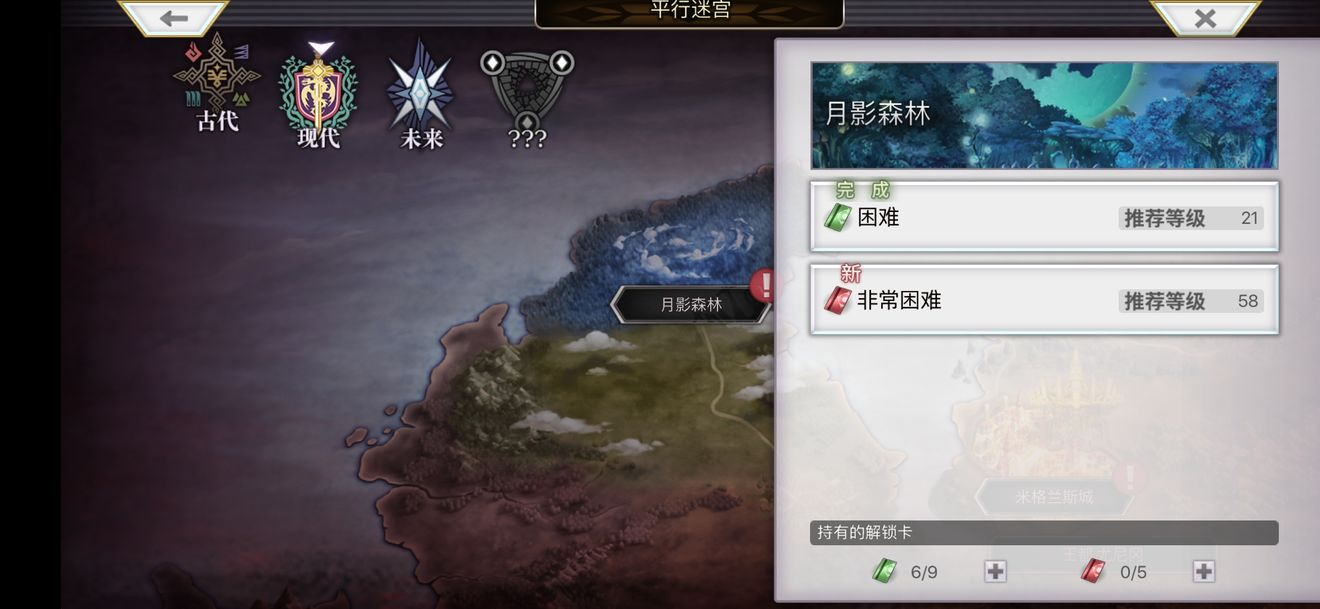Click the green unlock card count icon
The image size is (1320, 609).
tap(885, 571)
